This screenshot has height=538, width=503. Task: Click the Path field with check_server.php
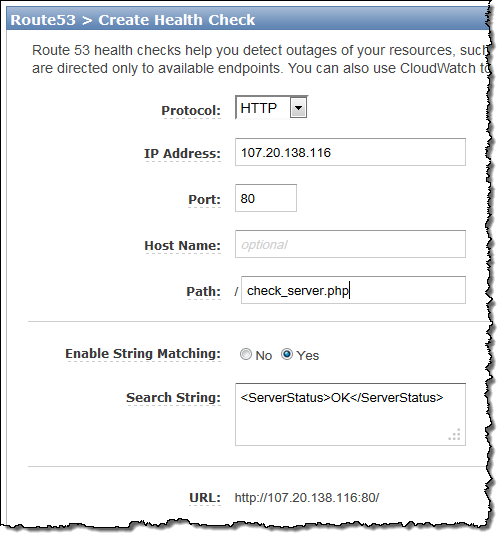353,290
